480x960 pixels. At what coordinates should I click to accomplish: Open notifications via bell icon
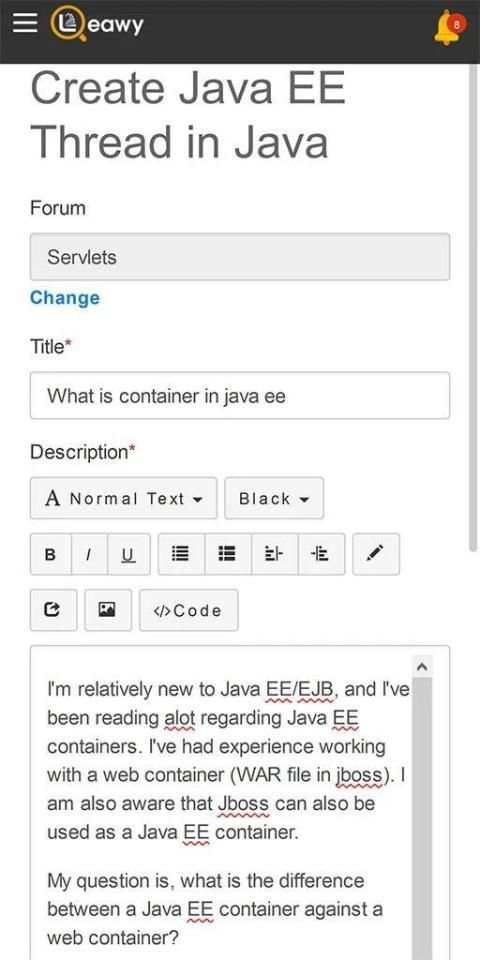click(x=449, y=28)
